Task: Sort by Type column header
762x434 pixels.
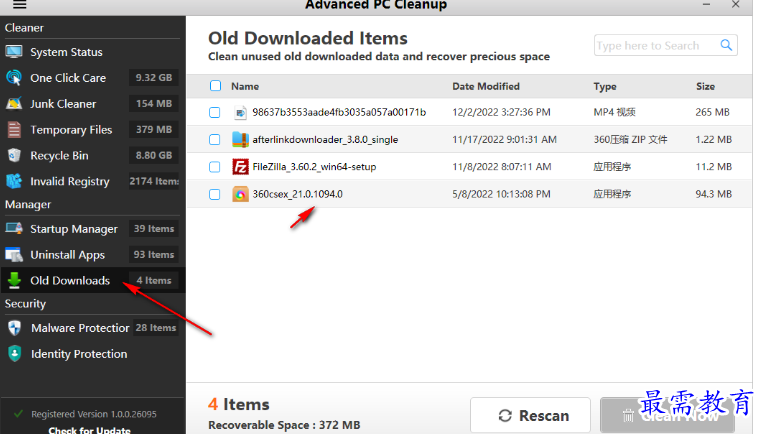Action: pos(605,87)
